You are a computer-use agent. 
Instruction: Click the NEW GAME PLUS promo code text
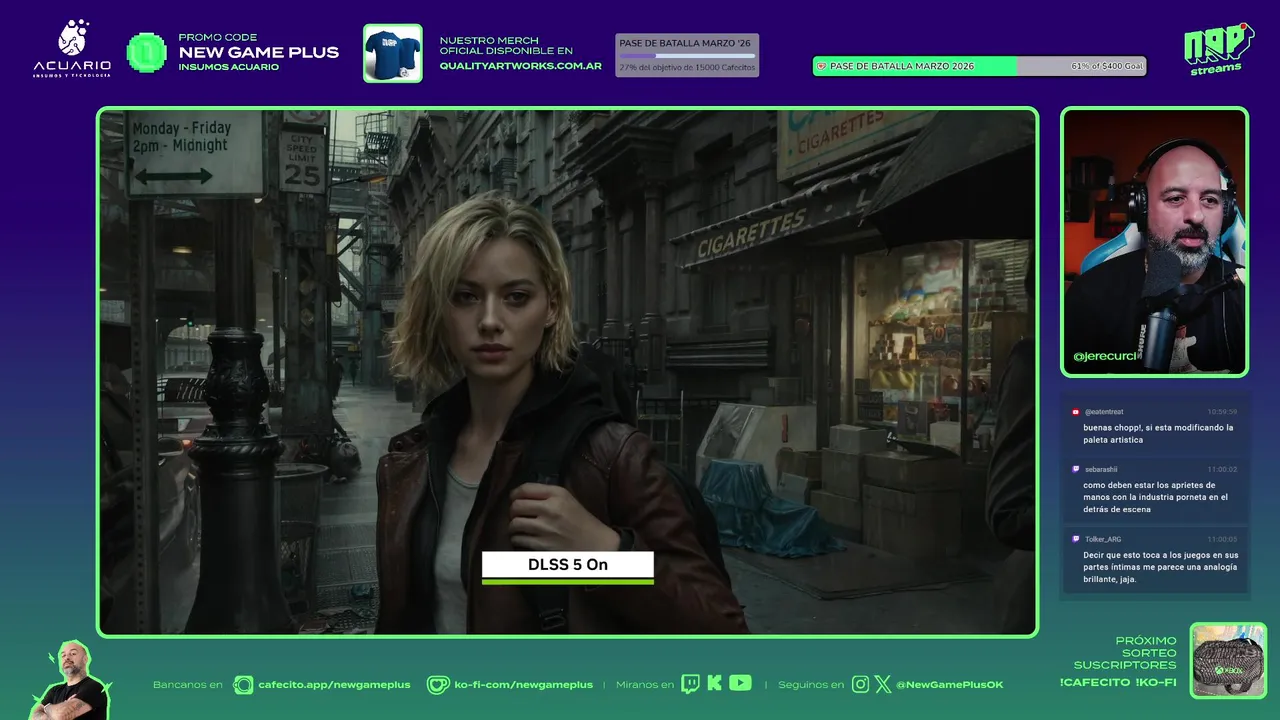(259, 53)
